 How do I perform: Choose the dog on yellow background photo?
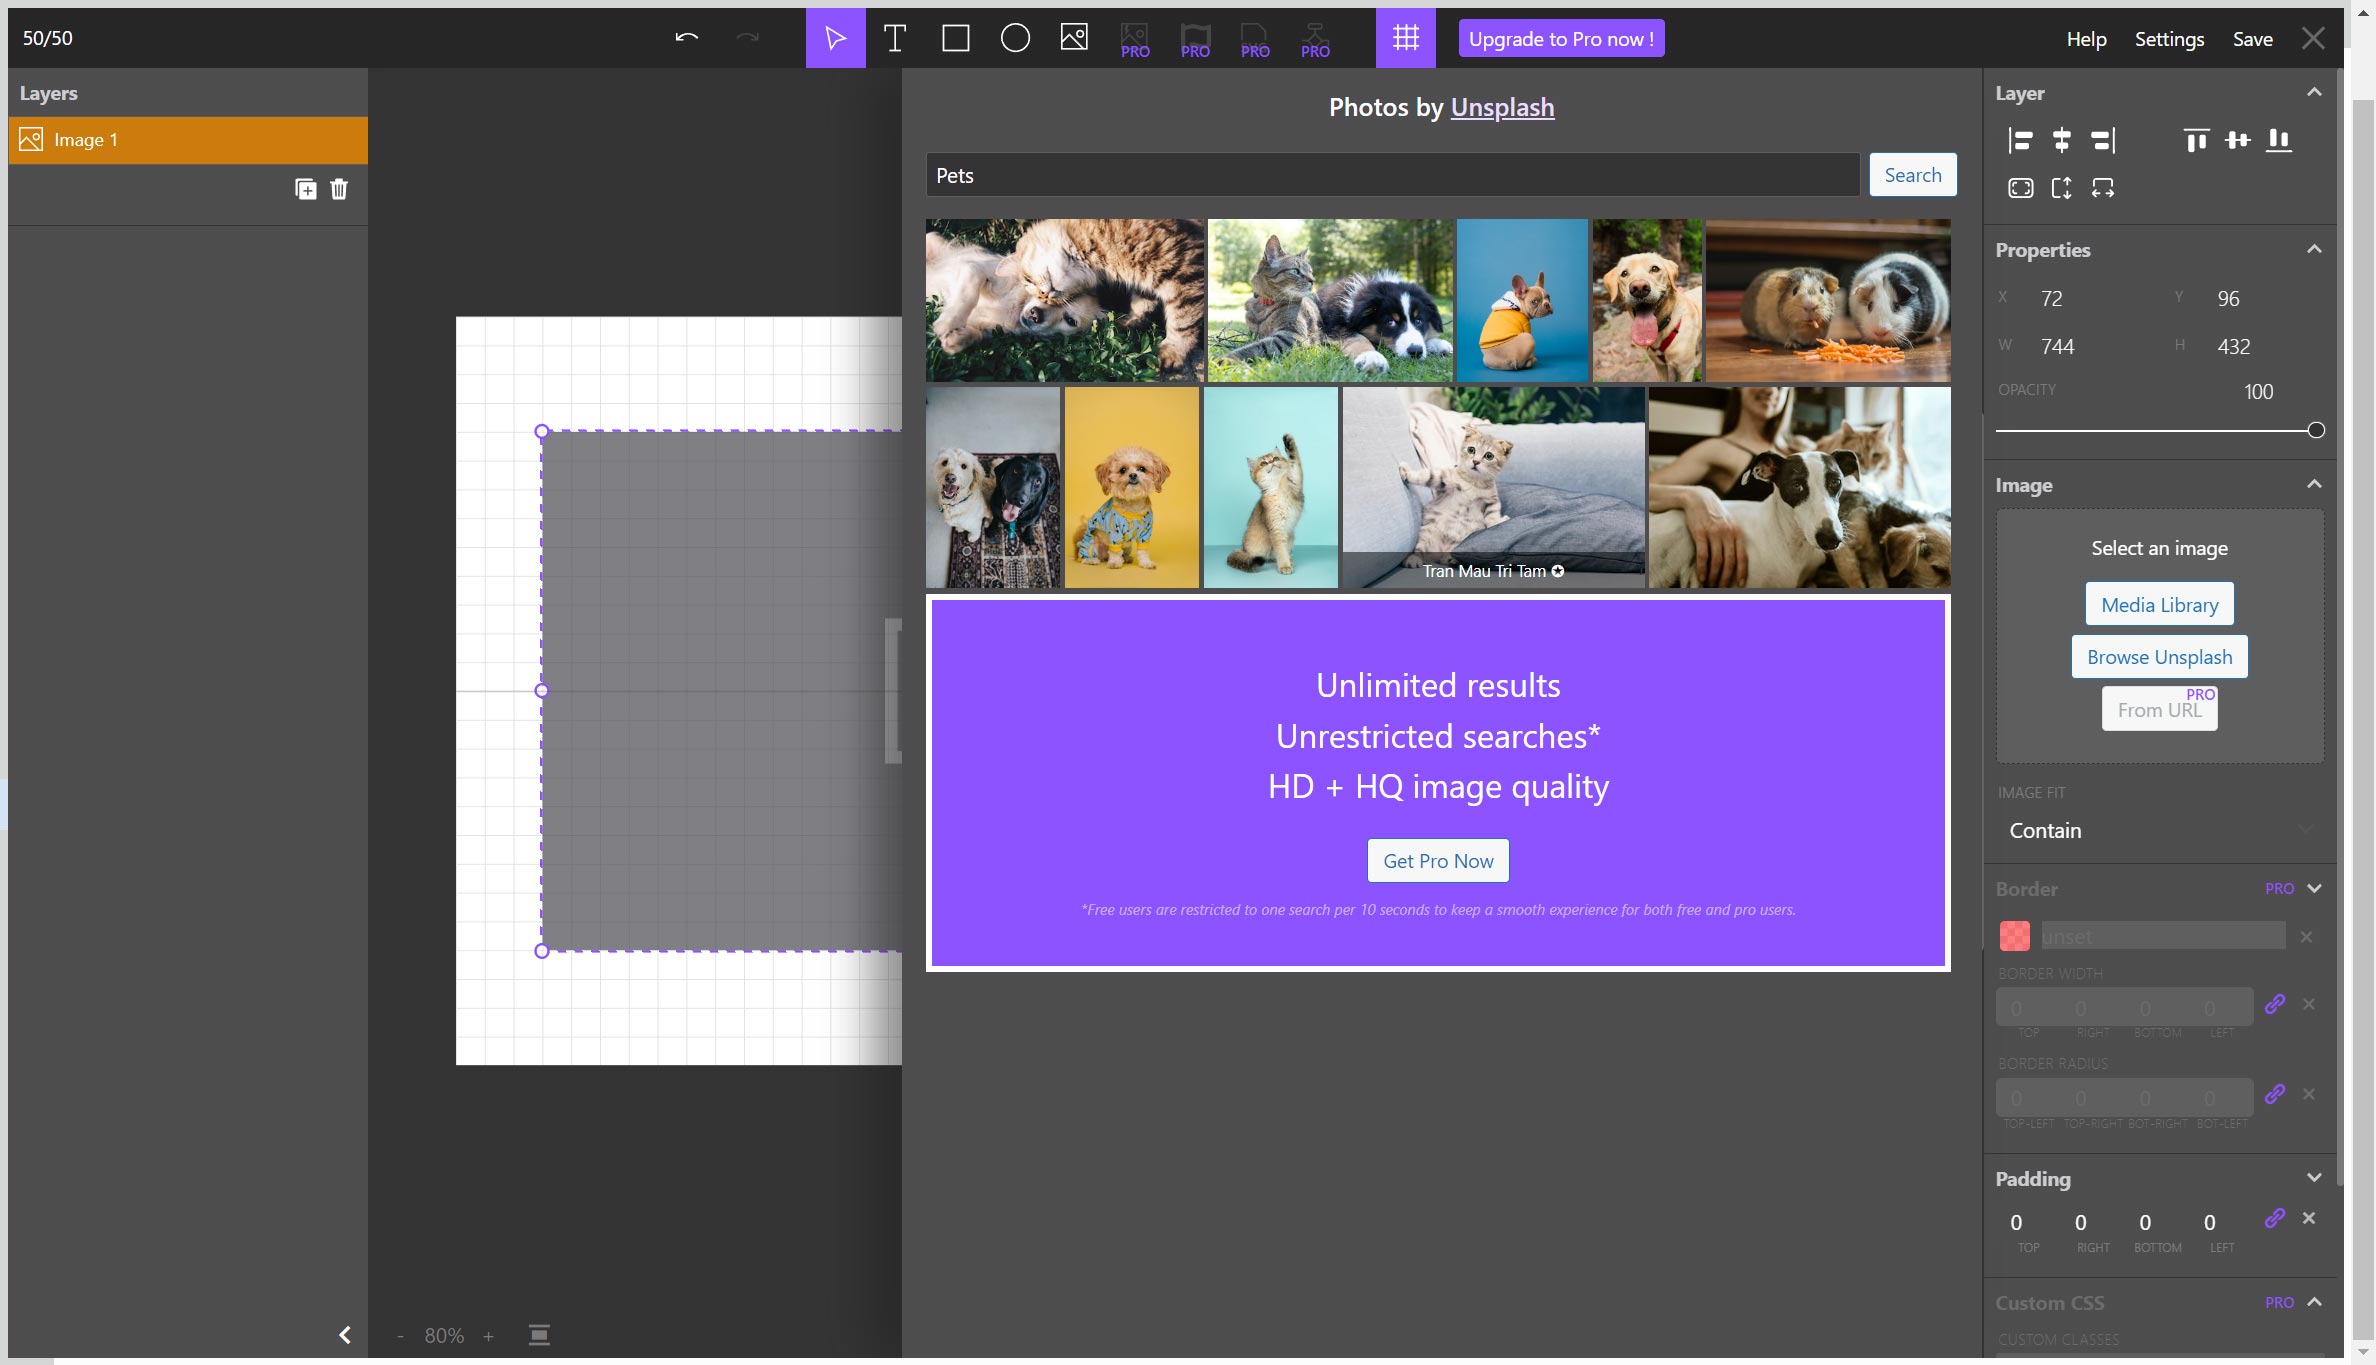click(1131, 487)
